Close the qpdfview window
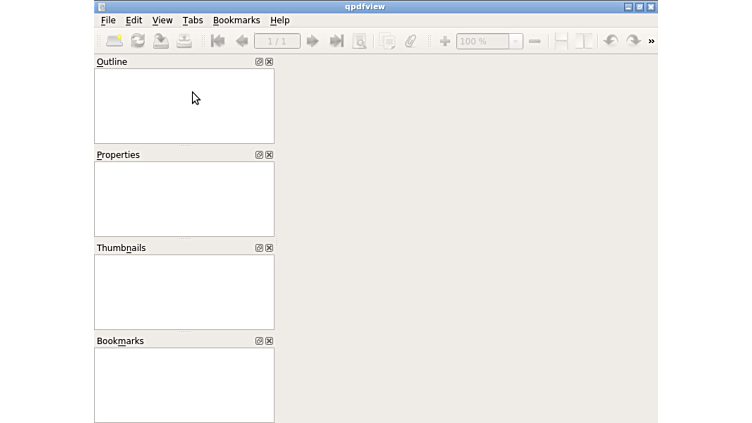This screenshot has height=423, width=752. pyautogui.click(x=651, y=7)
